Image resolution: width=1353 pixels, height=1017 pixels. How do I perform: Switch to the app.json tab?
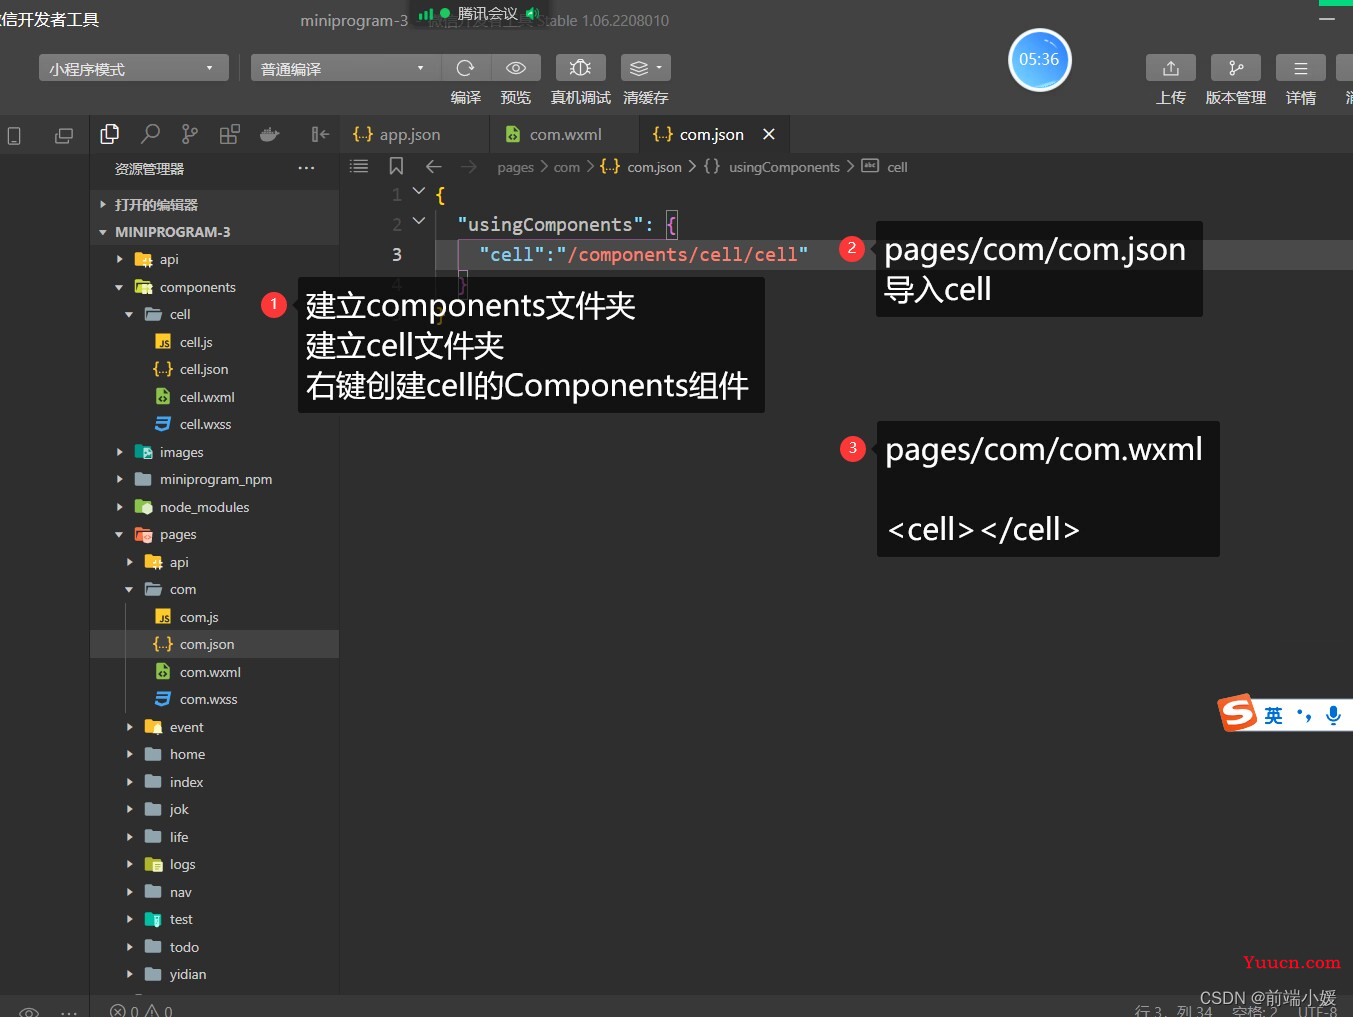414,134
